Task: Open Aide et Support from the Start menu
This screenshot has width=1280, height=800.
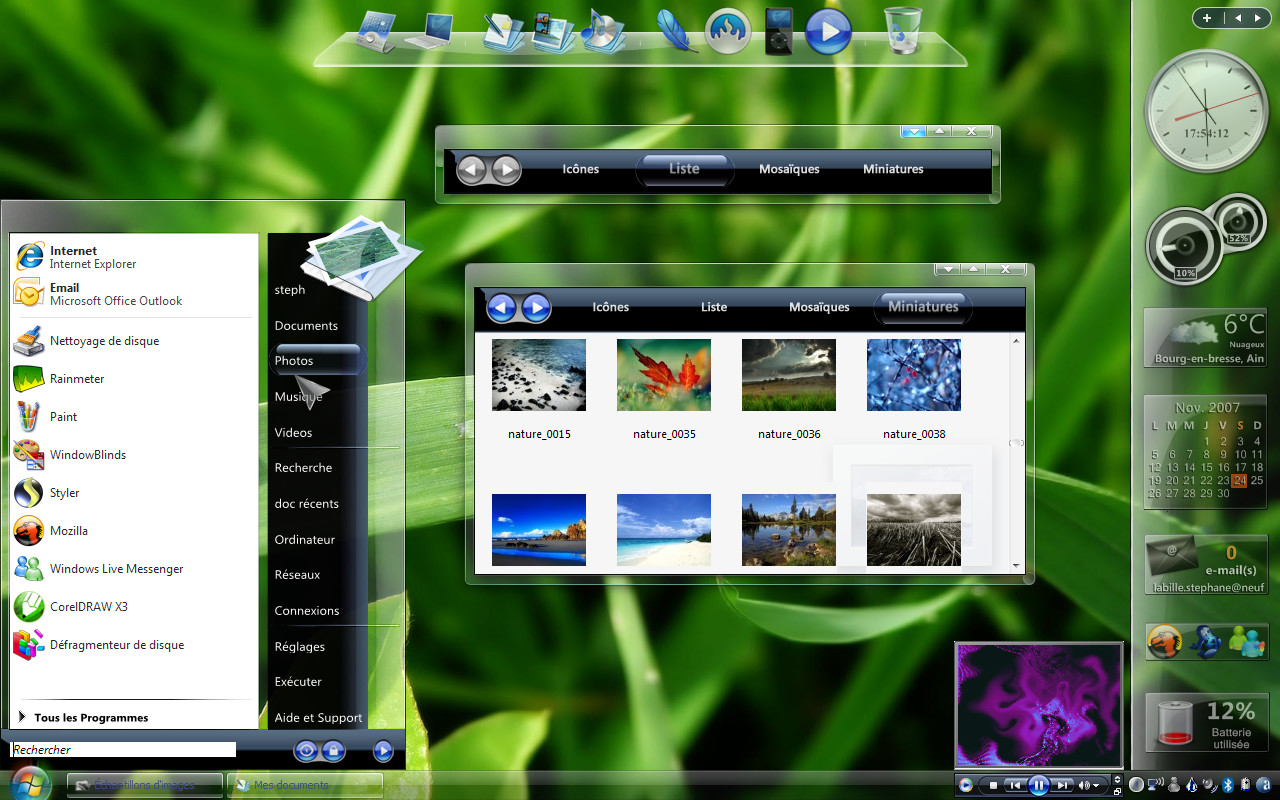Action: [x=318, y=717]
